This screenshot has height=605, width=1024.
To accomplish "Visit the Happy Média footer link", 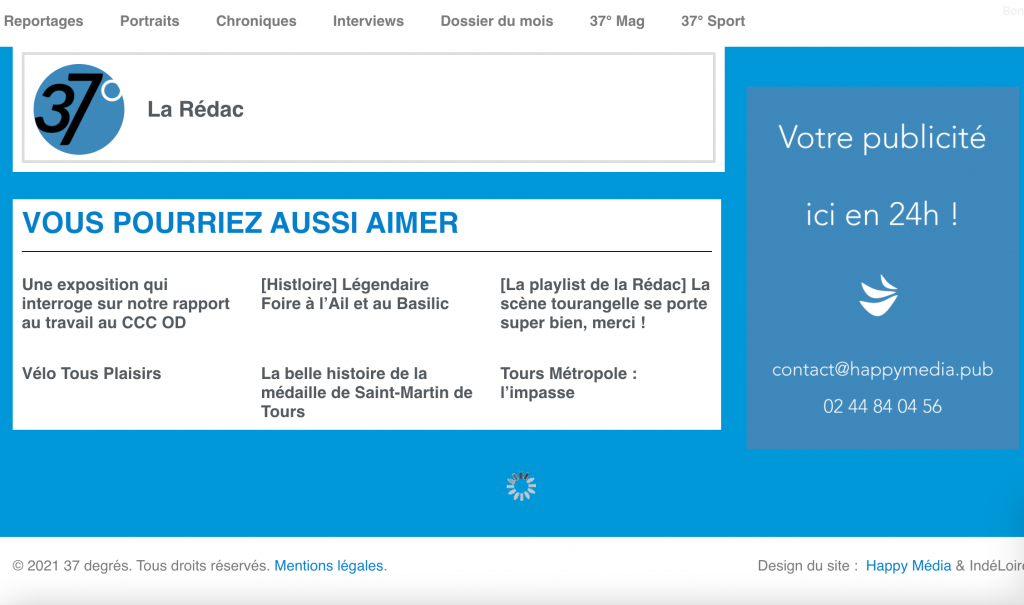I will [908, 566].
